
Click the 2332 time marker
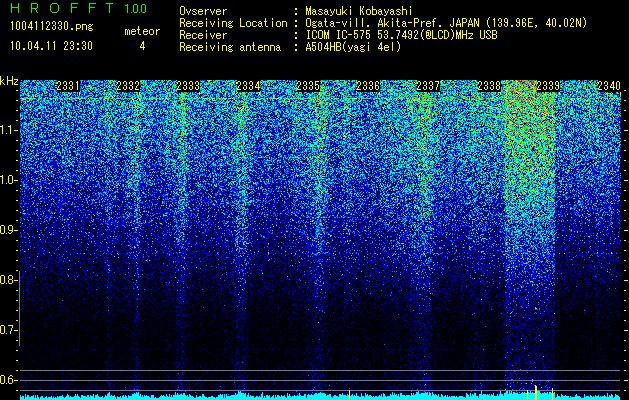point(128,86)
